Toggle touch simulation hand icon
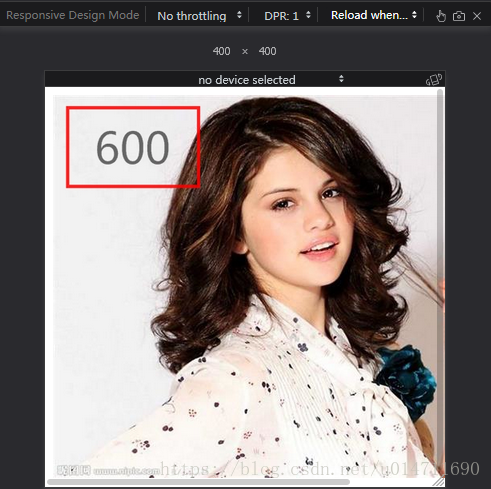Image resolution: width=491 pixels, height=489 pixels. click(x=441, y=16)
